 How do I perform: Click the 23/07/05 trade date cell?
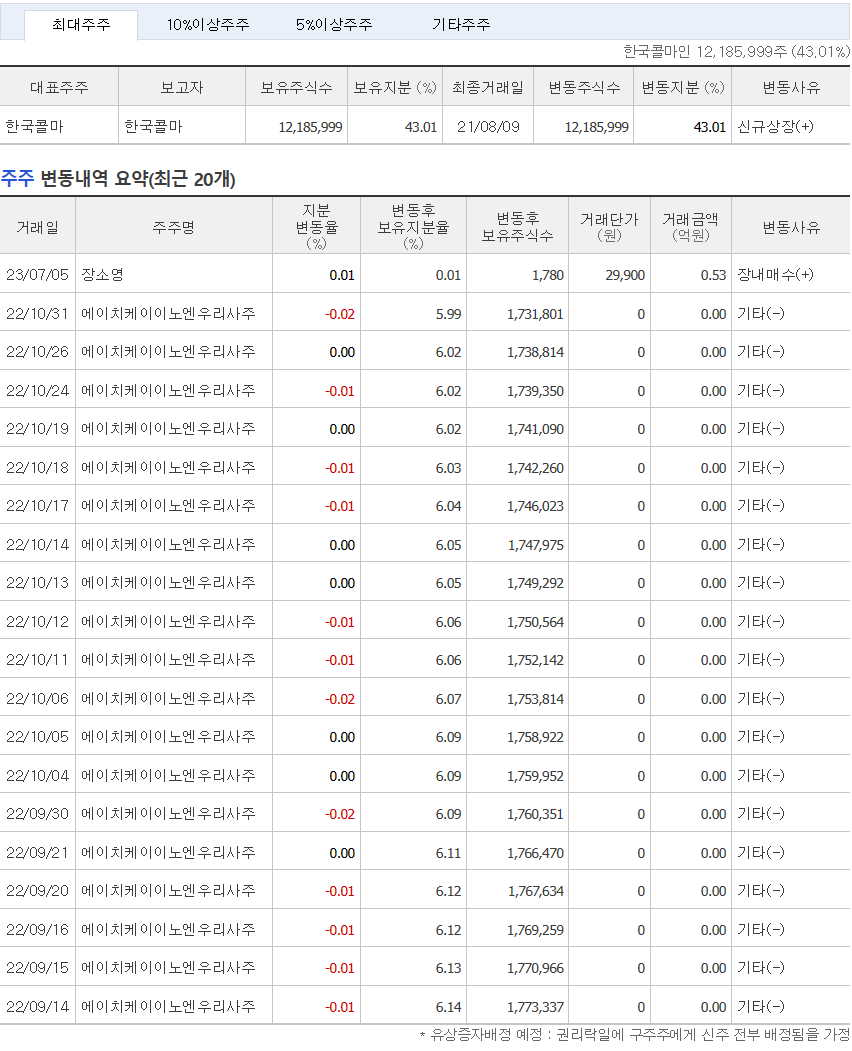(38, 275)
